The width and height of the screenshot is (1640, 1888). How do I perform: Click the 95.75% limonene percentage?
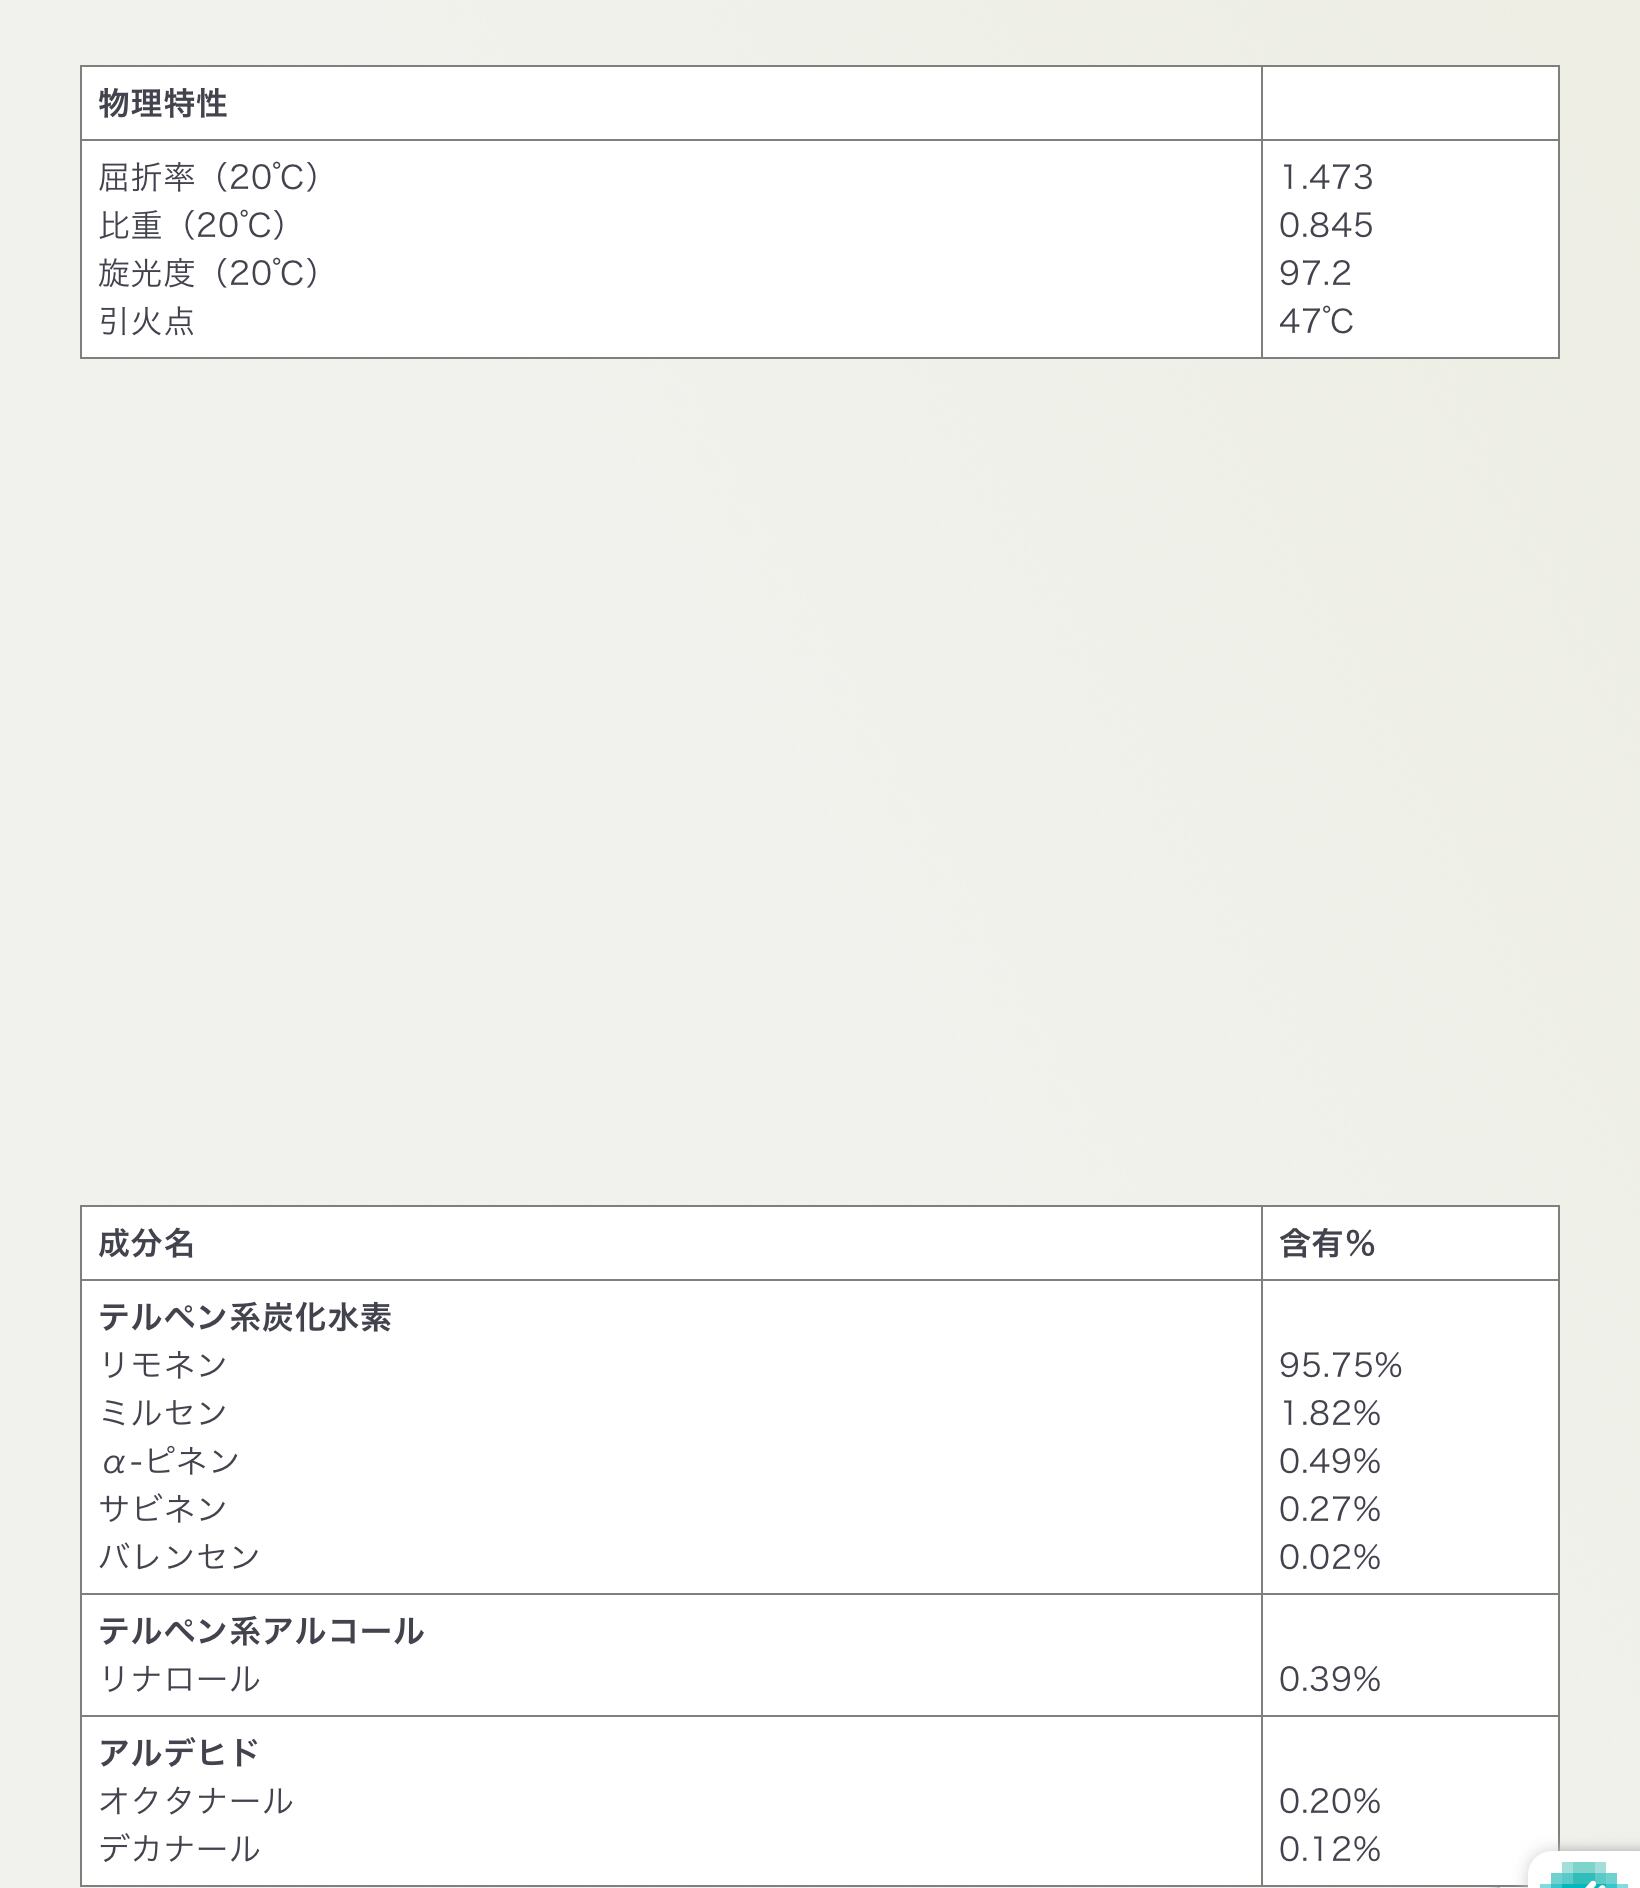coord(1340,1365)
